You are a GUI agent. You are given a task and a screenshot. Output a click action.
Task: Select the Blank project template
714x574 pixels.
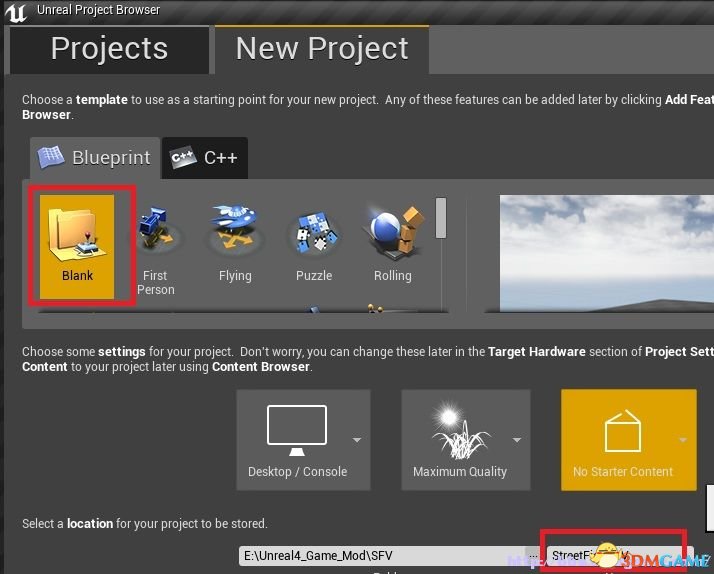(77, 246)
